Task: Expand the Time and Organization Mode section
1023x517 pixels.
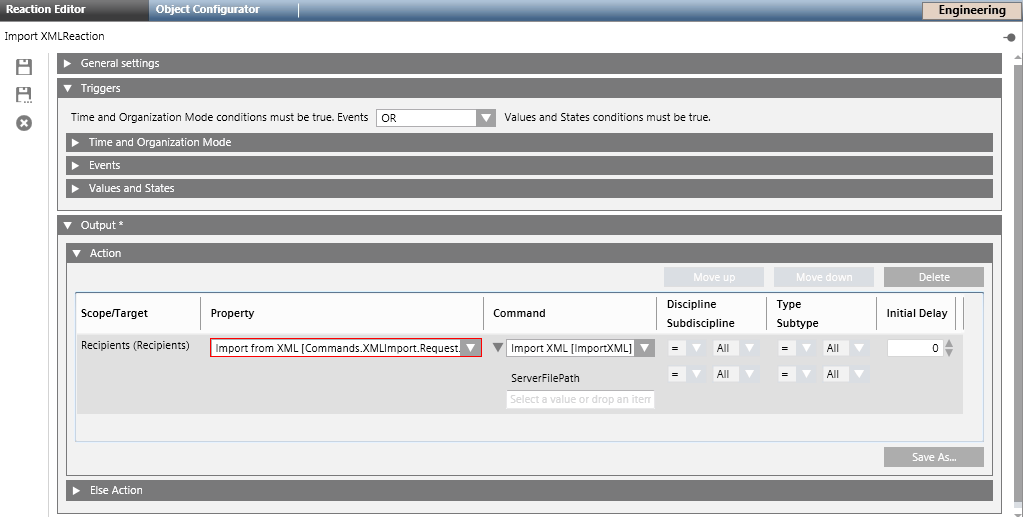Action: [75, 142]
